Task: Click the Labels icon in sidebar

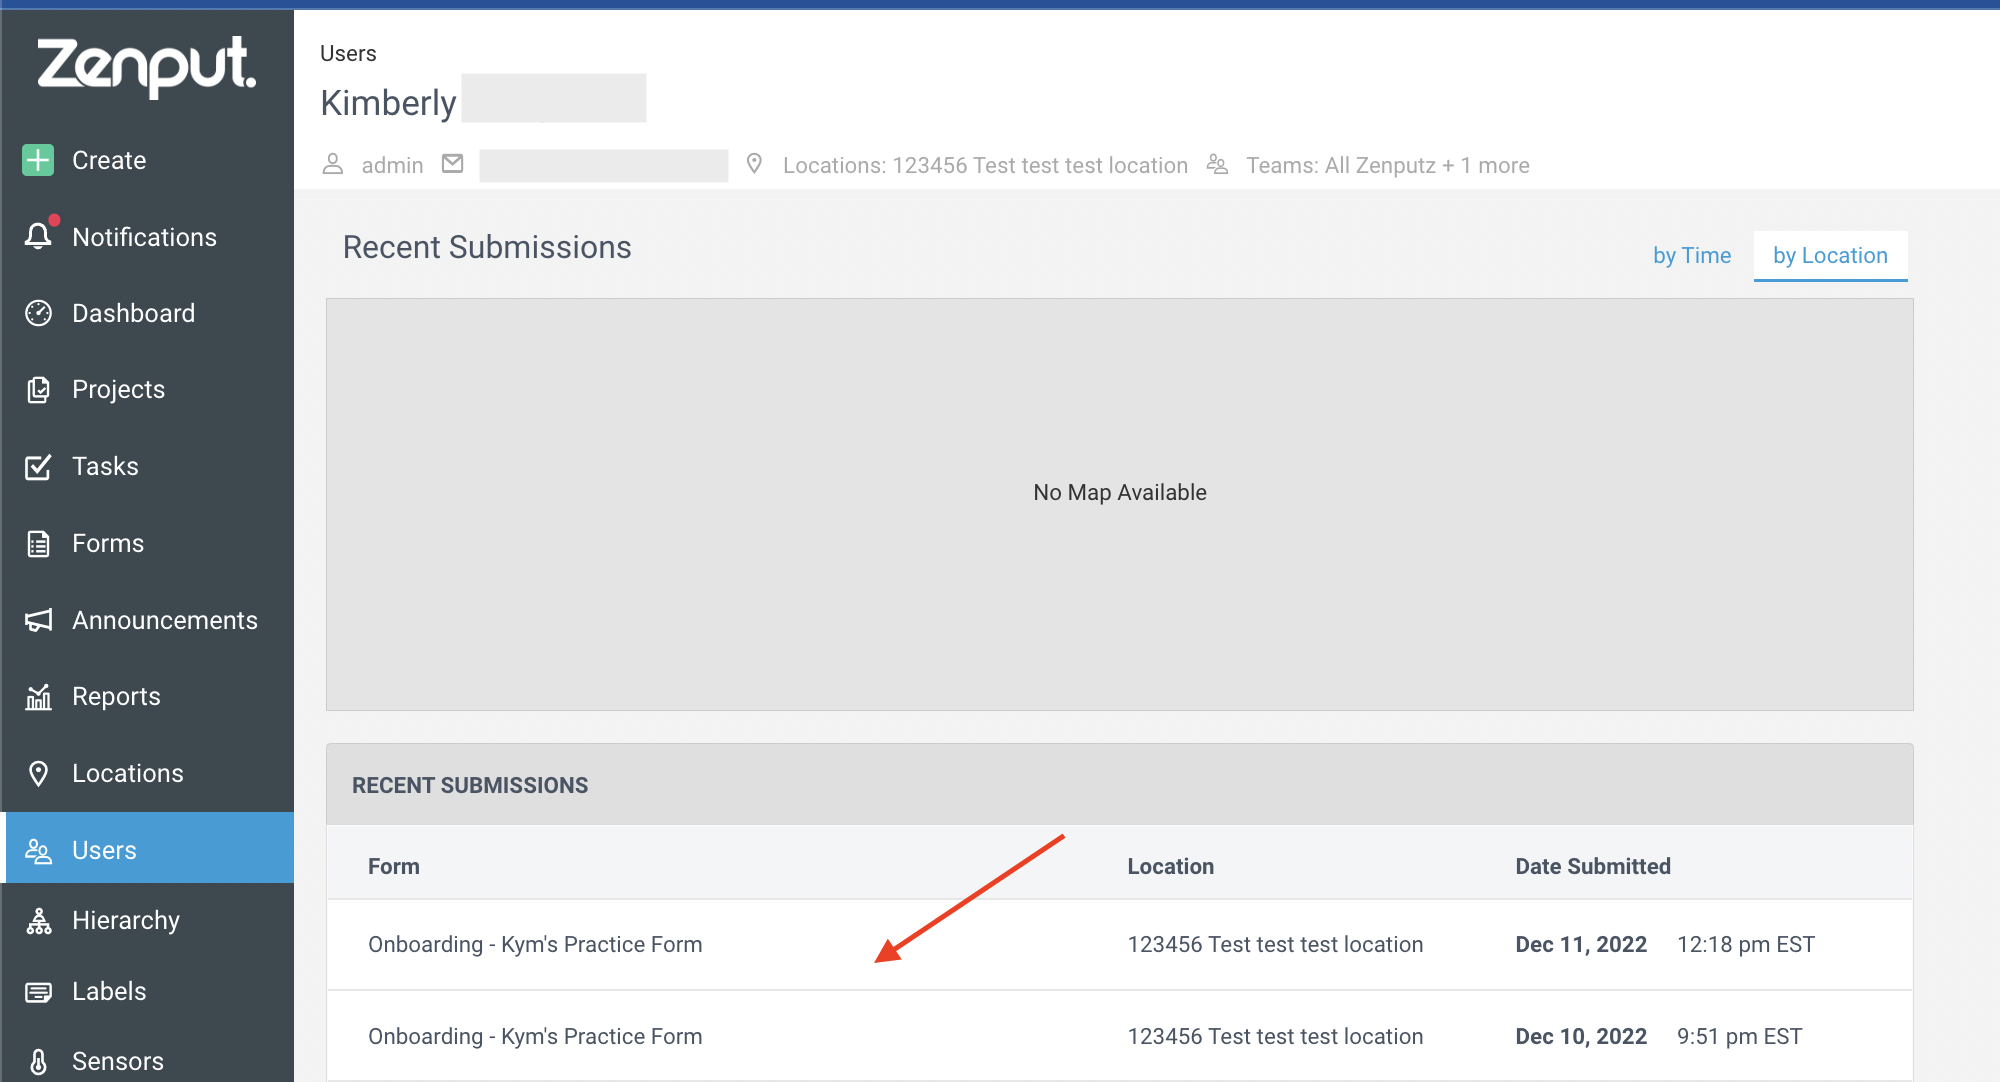Action: (38, 991)
